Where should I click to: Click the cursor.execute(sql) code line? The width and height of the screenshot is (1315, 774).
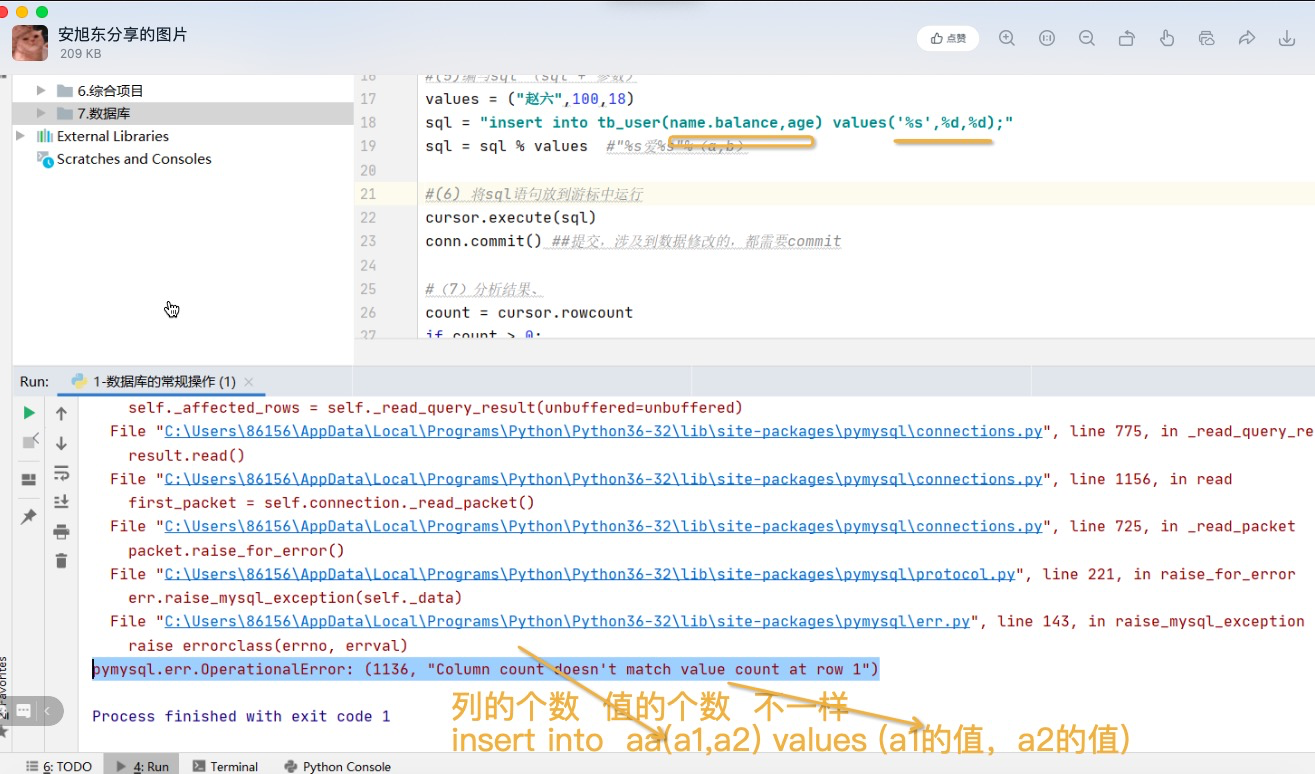pyautogui.click(x=511, y=217)
